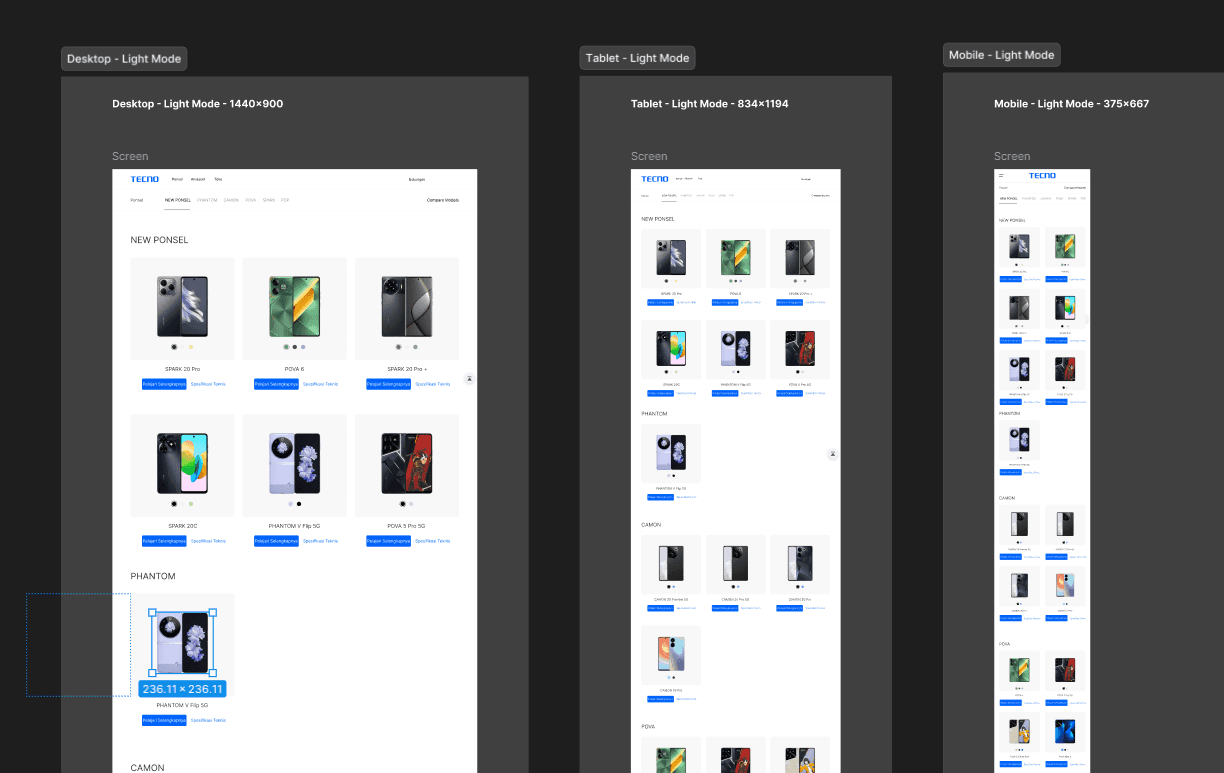Image resolution: width=1224 pixels, height=773 pixels.
Task: Pick the green color dot under Desktop POVA 6
Action: click(286, 347)
